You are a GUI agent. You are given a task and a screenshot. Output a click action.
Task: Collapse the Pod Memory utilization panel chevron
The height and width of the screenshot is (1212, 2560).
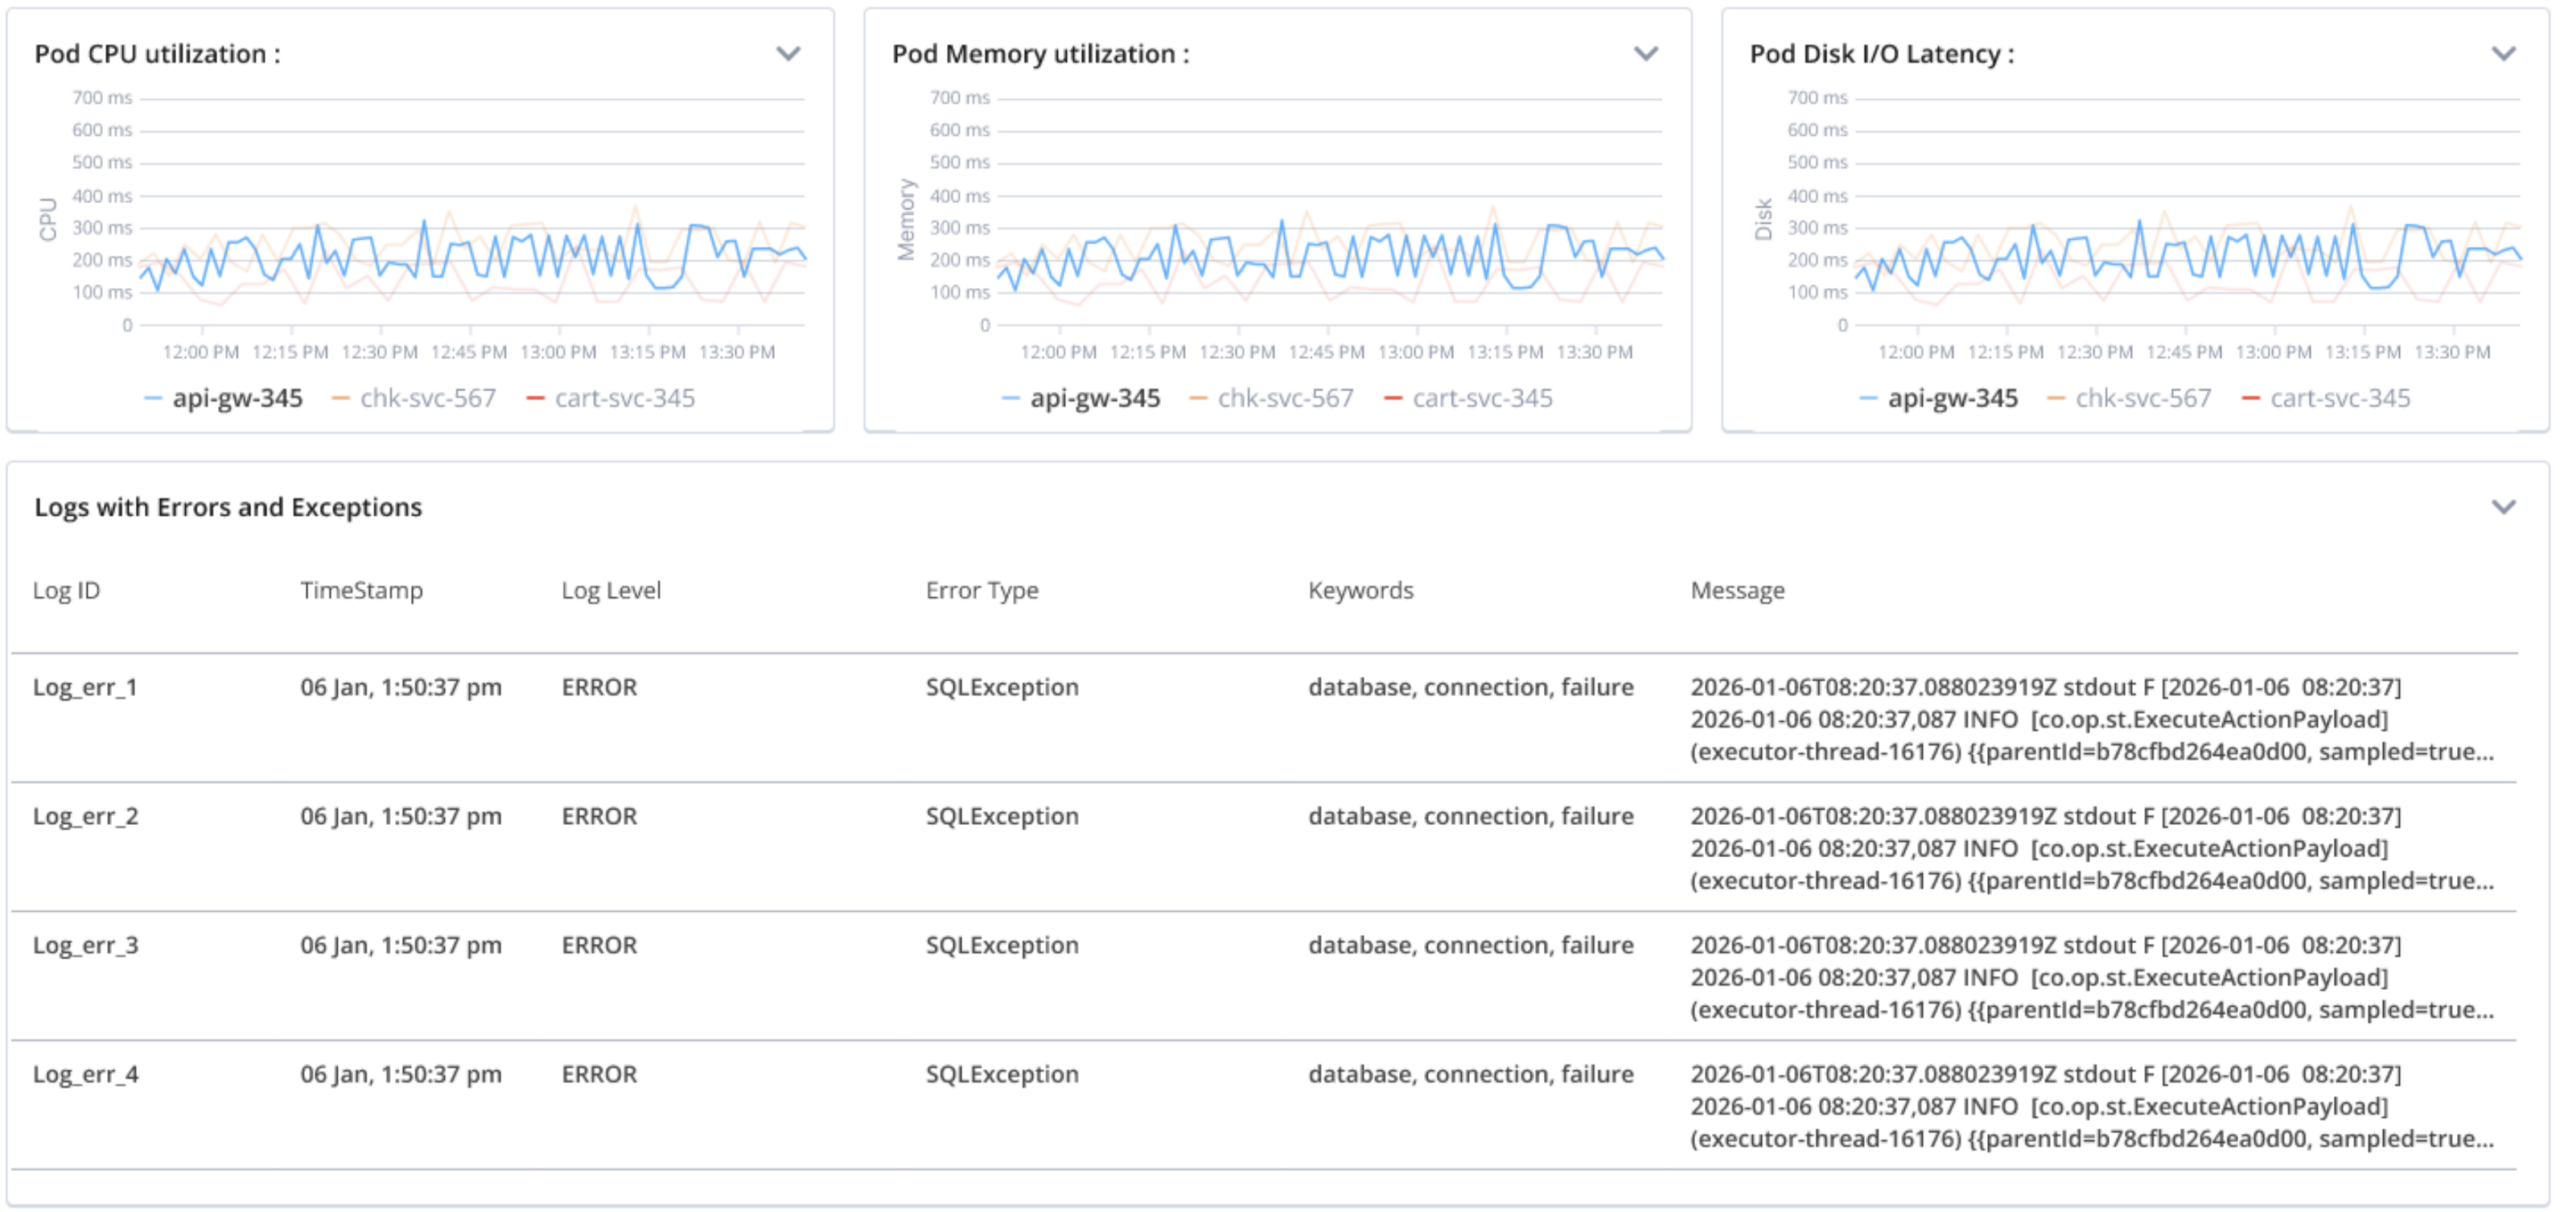[1645, 54]
